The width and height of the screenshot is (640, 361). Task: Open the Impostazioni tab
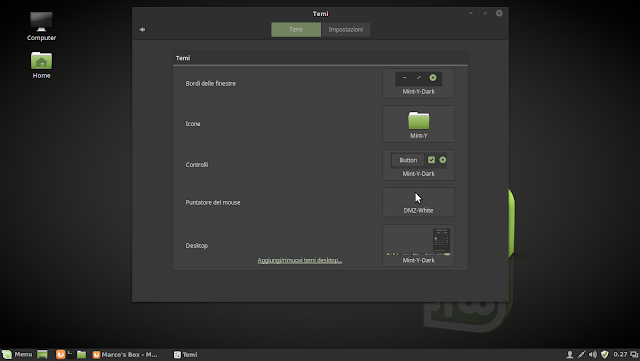point(346,29)
